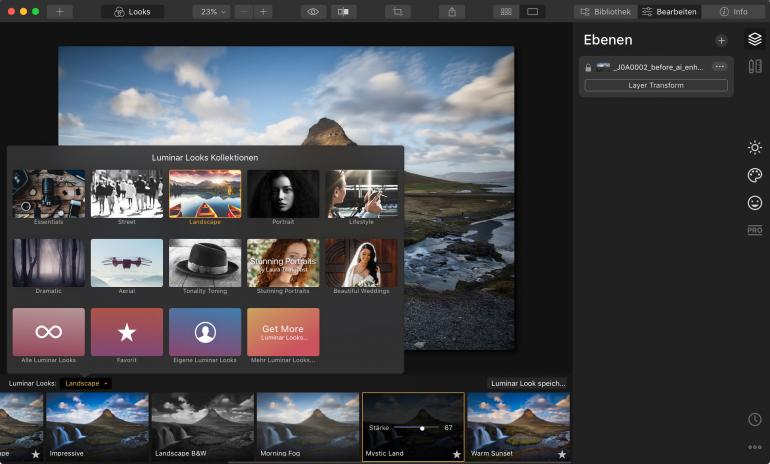Toggle the eye preview button
The width and height of the screenshot is (770, 464).
313,12
